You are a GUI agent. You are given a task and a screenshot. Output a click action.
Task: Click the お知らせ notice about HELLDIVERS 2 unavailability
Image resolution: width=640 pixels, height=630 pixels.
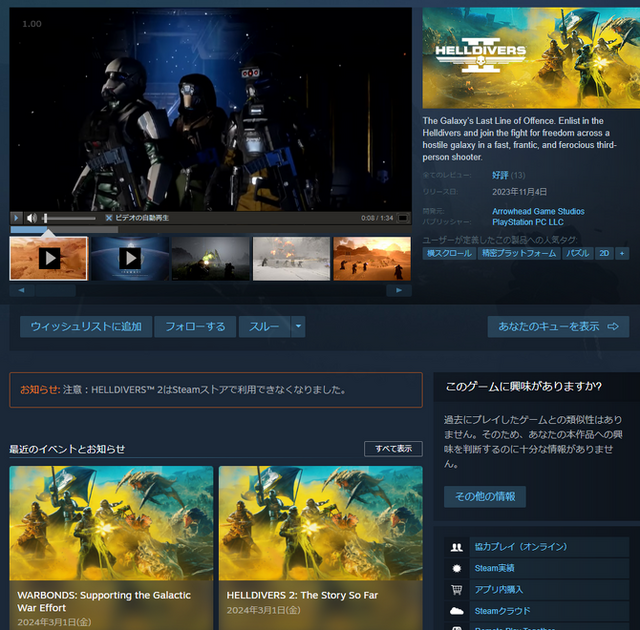point(216,390)
